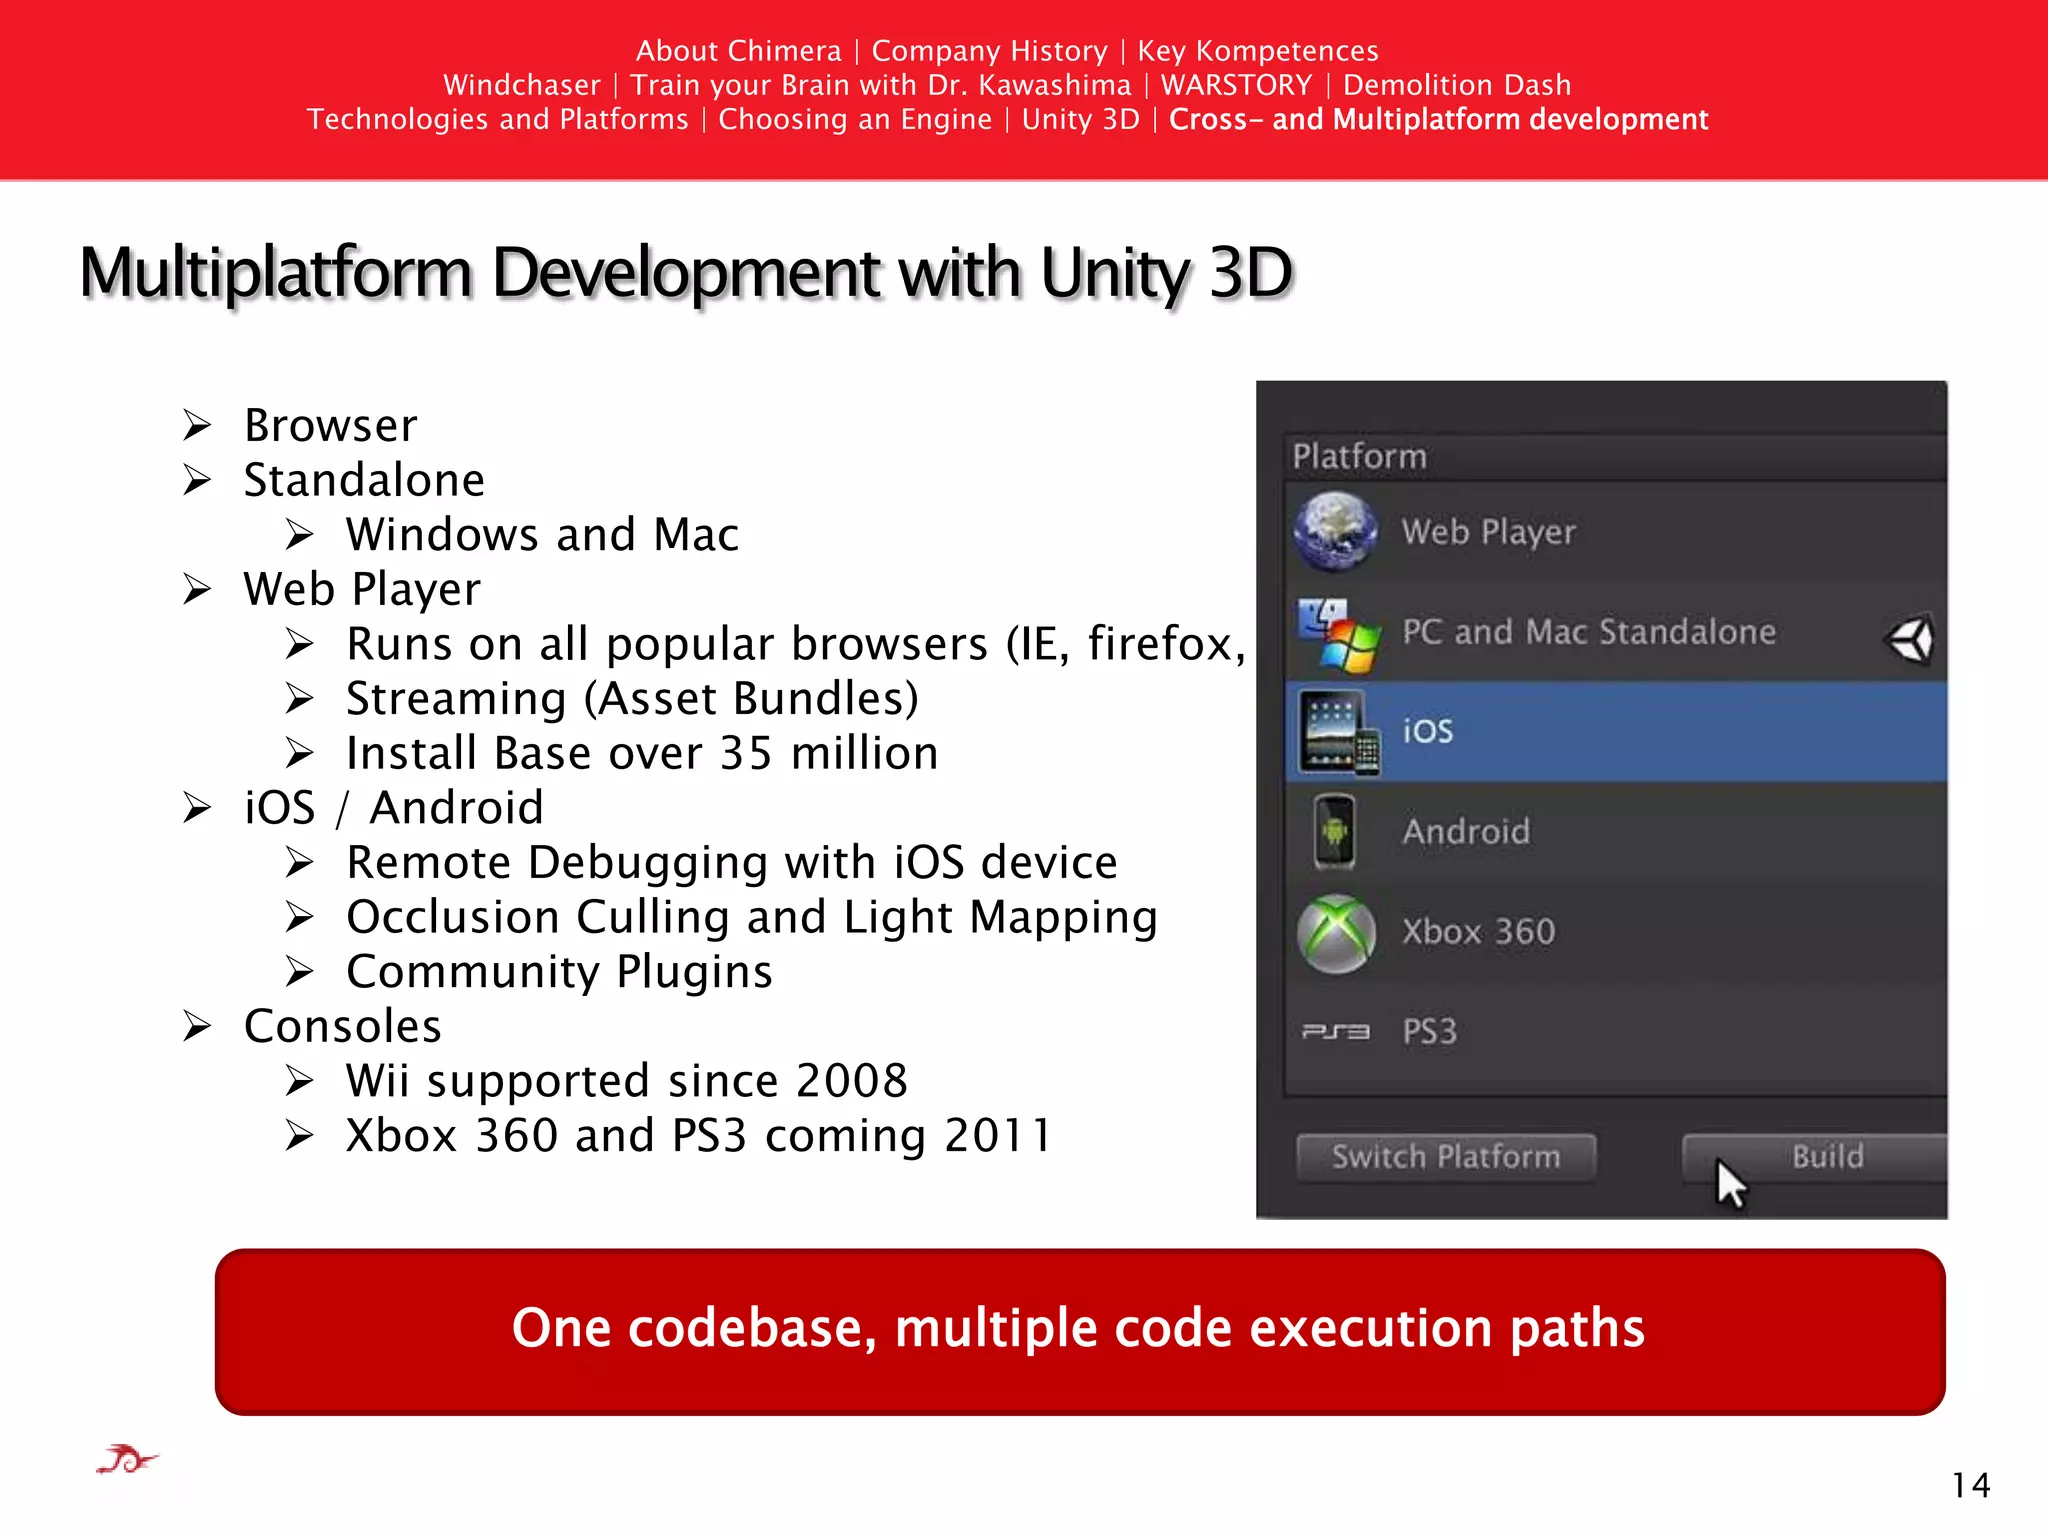Screen dimensions: 2048x1536
Task: Select the Xbox 360 platform row
Action: pyautogui.click(x=1614, y=931)
